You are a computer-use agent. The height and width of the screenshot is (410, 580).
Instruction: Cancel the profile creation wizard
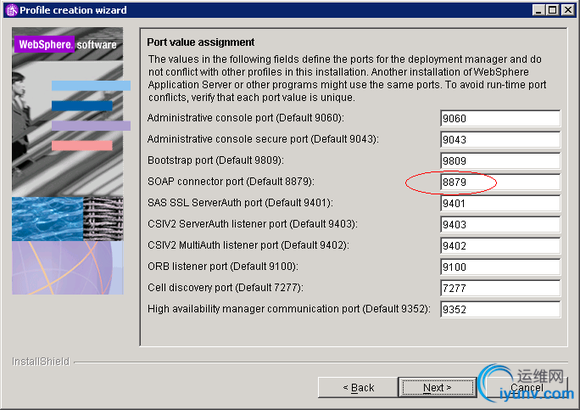527,387
